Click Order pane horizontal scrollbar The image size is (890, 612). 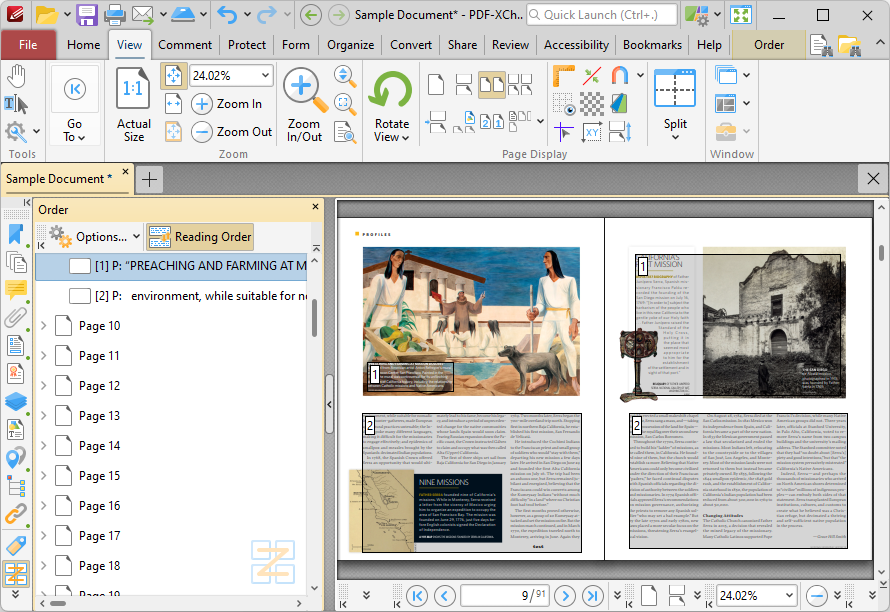pyautogui.click(x=58, y=603)
